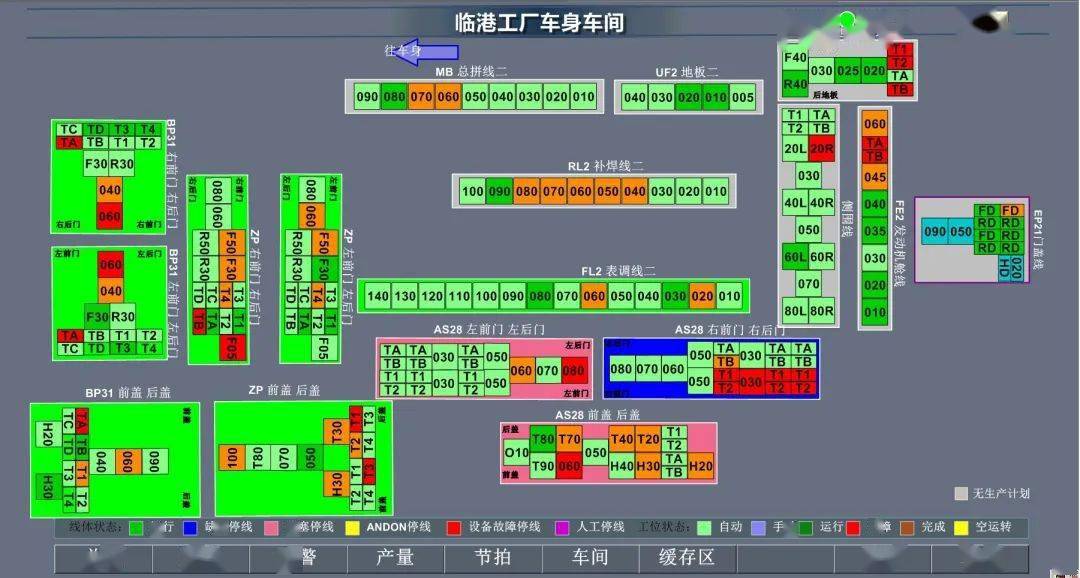Viewport: 1080px width, 578px height.
Task: Select station 140 on FL2 表调线二
Action: tap(377, 296)
